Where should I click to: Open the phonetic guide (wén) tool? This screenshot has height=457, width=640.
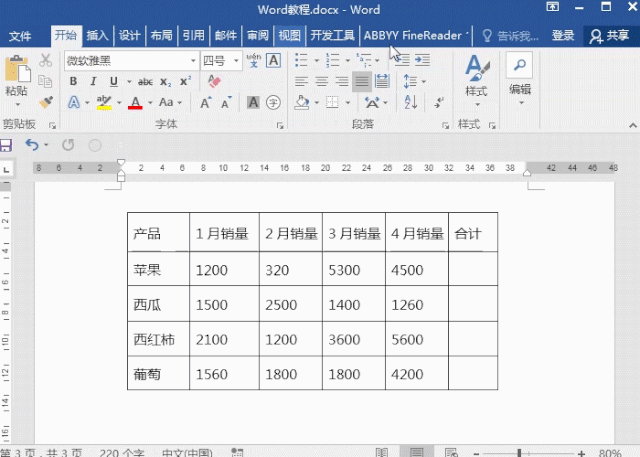pos(253,61)
